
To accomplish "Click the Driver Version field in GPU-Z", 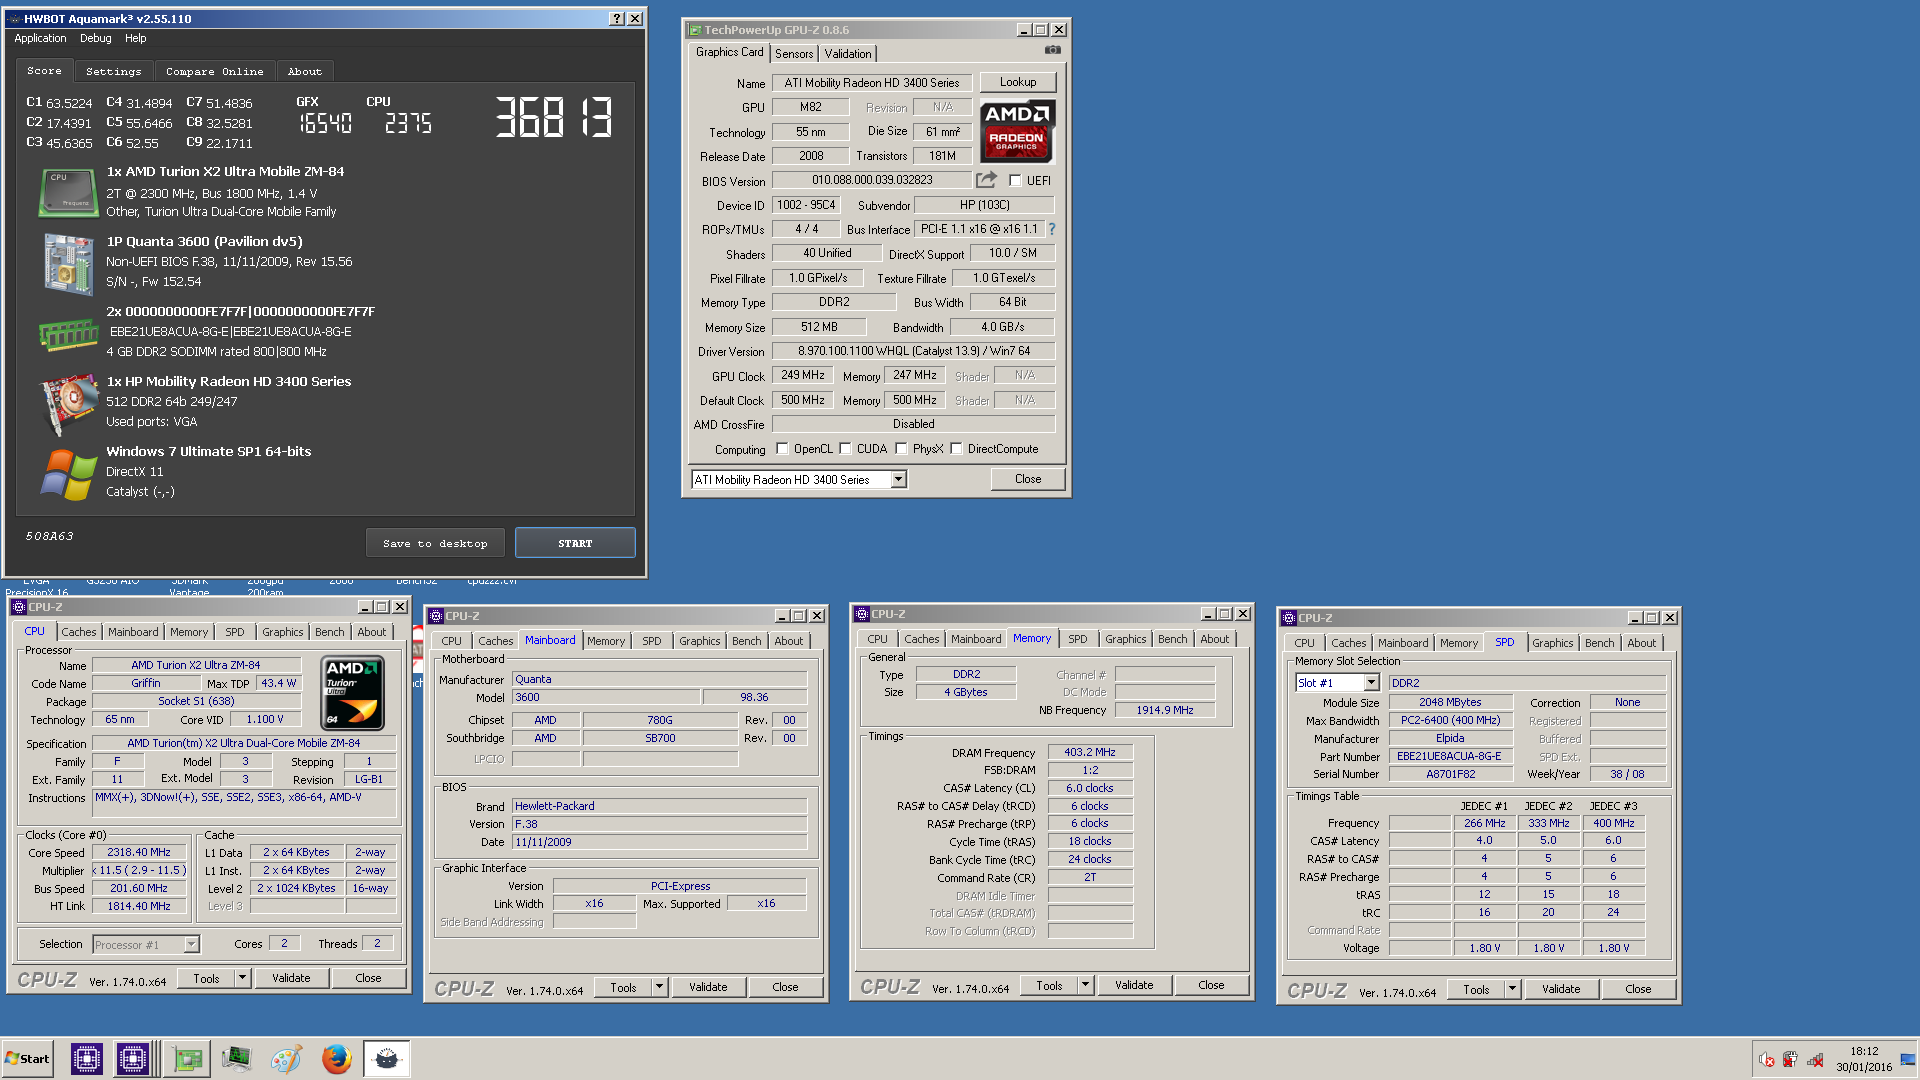I will click(913, 351).
